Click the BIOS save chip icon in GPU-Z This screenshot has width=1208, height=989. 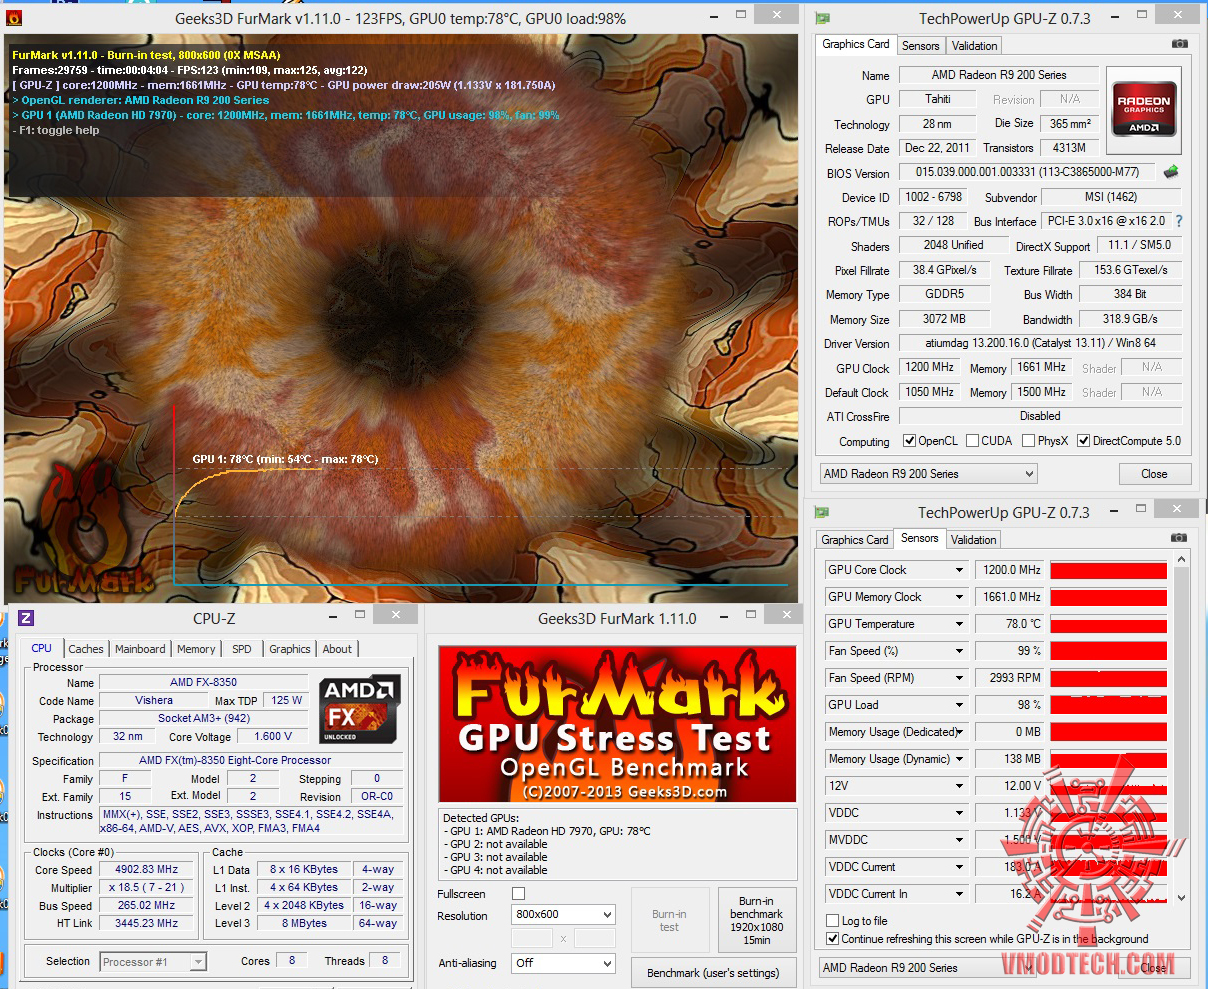(x=1171, y=172)
